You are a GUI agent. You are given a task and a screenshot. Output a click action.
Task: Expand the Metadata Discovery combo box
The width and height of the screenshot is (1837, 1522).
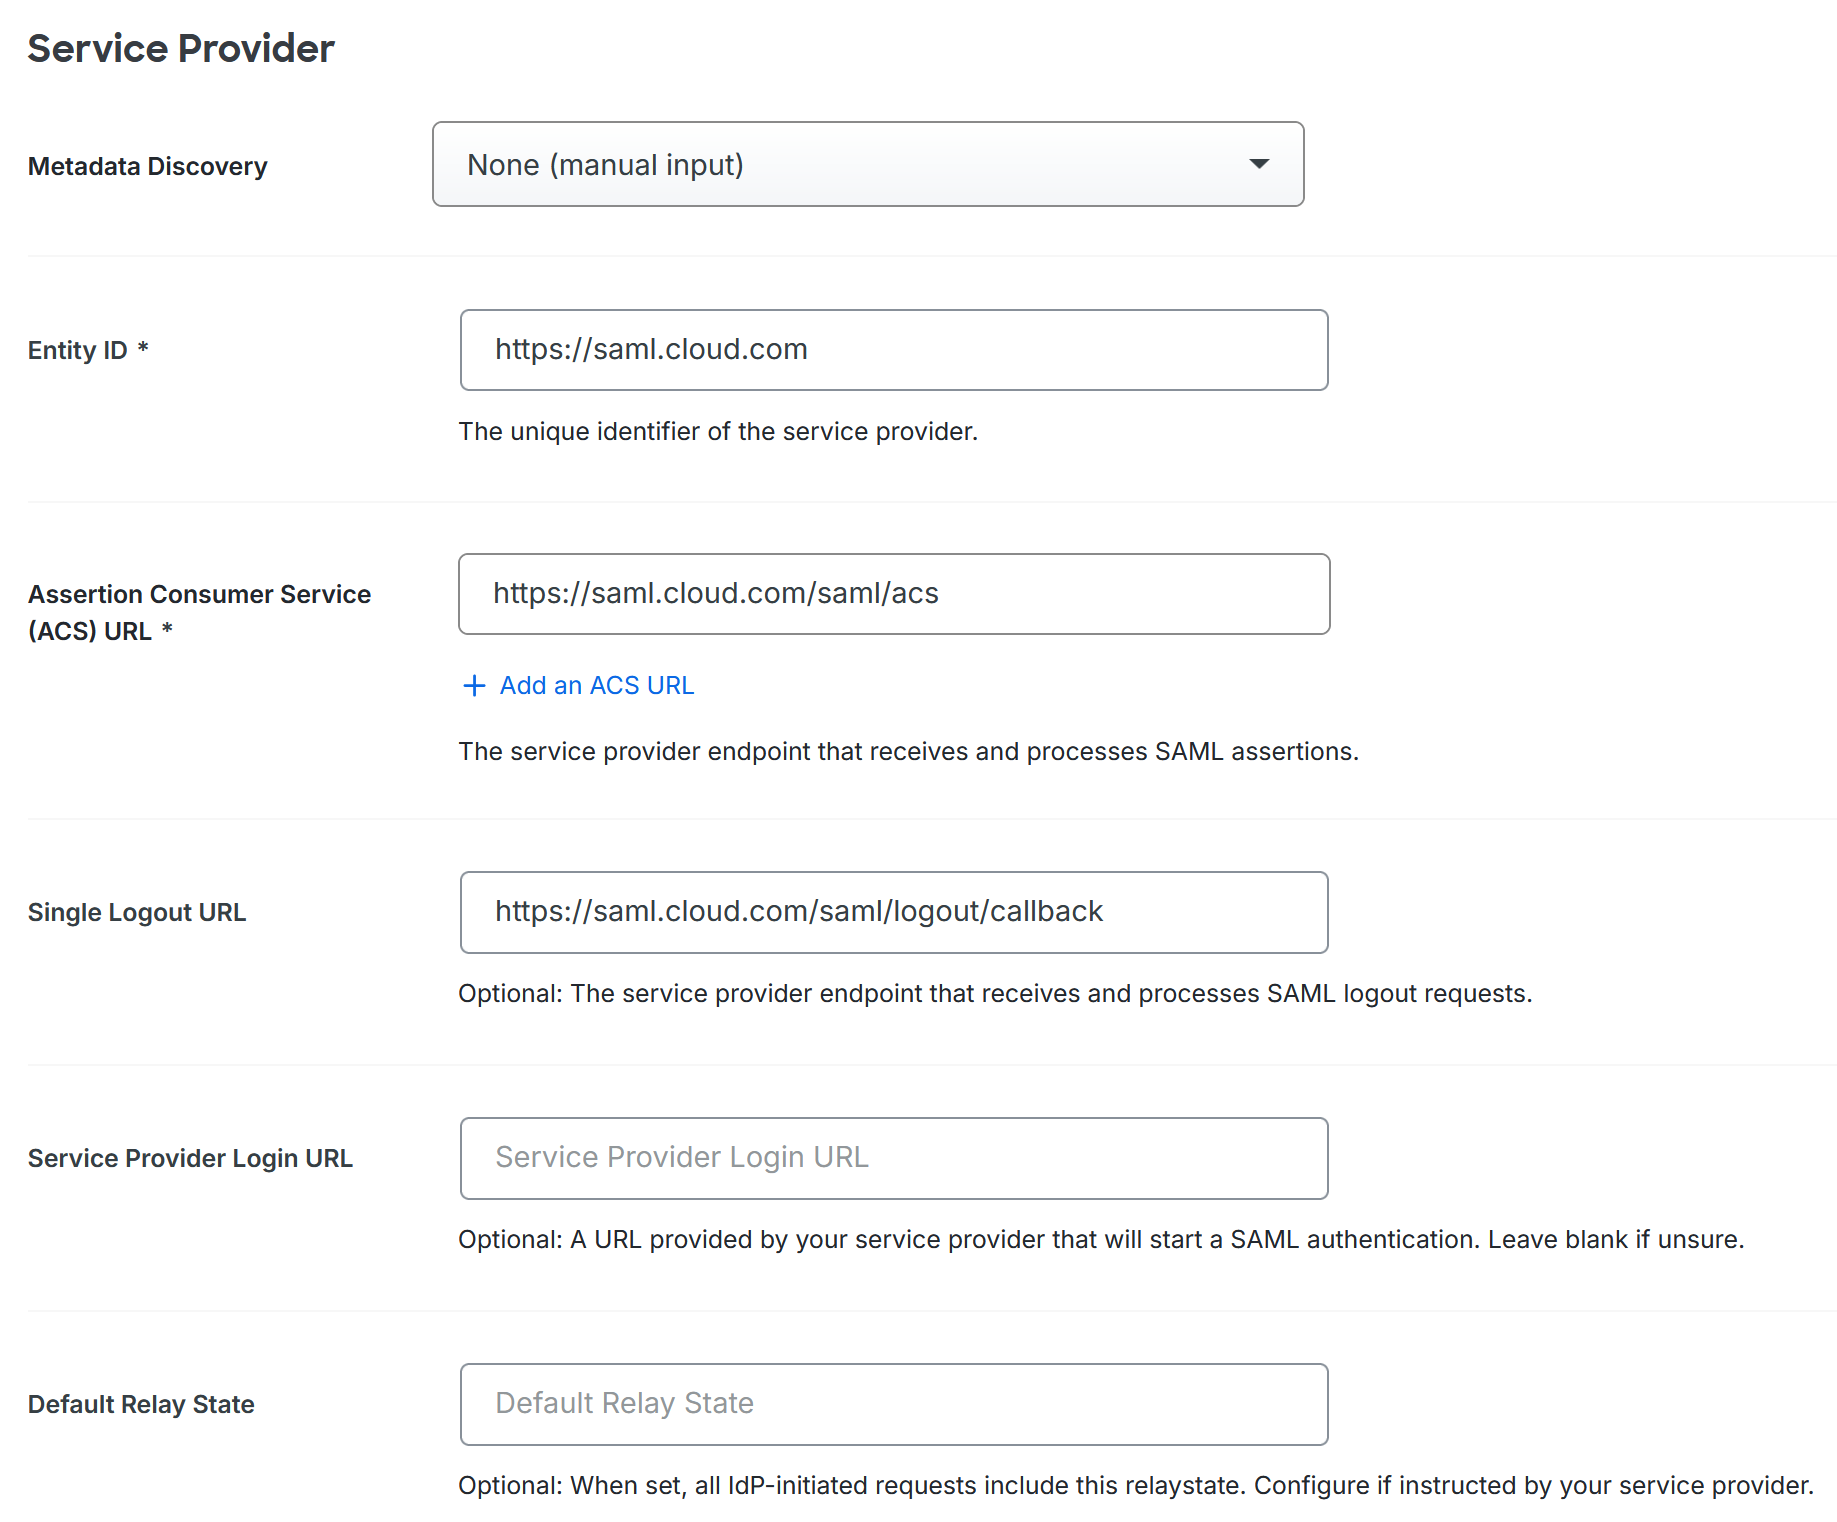(x=868, y=164)
